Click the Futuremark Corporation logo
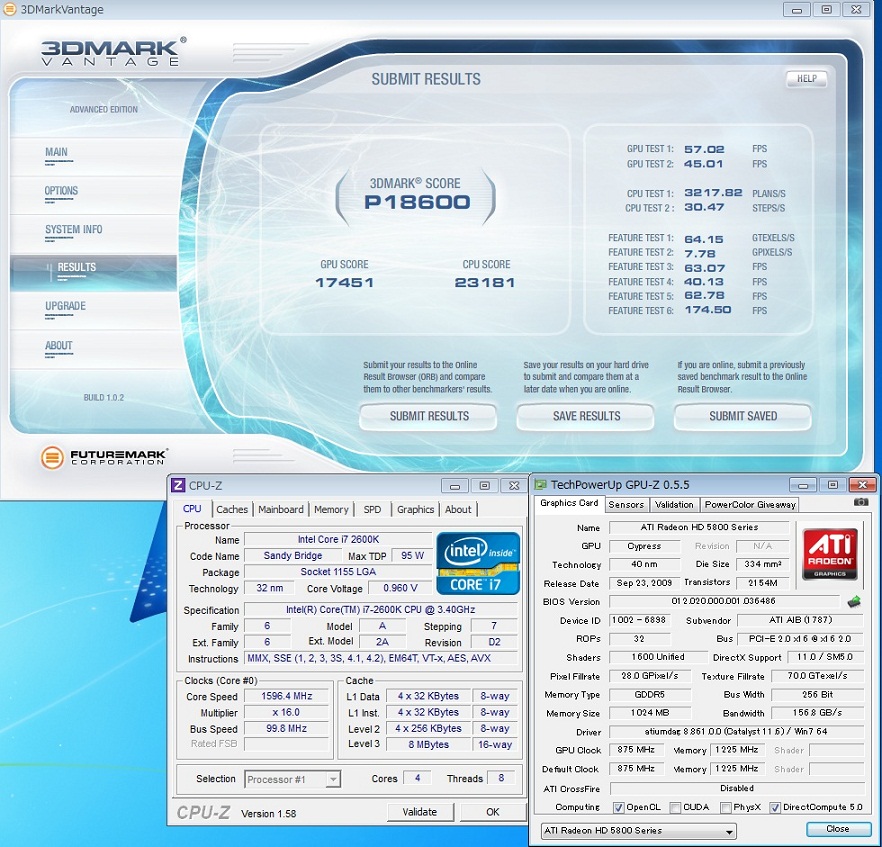The width and height of the screenshot is (882, 847). pyautogui.click(x=105, y=459)
